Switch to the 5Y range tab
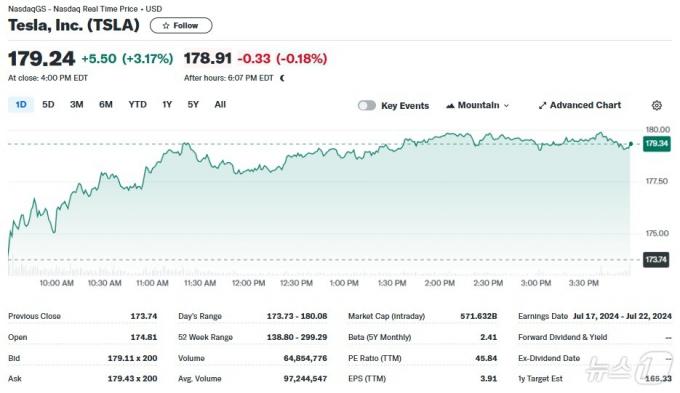The image size is (680, 393). pyautogui.click(x=193, y=105)
